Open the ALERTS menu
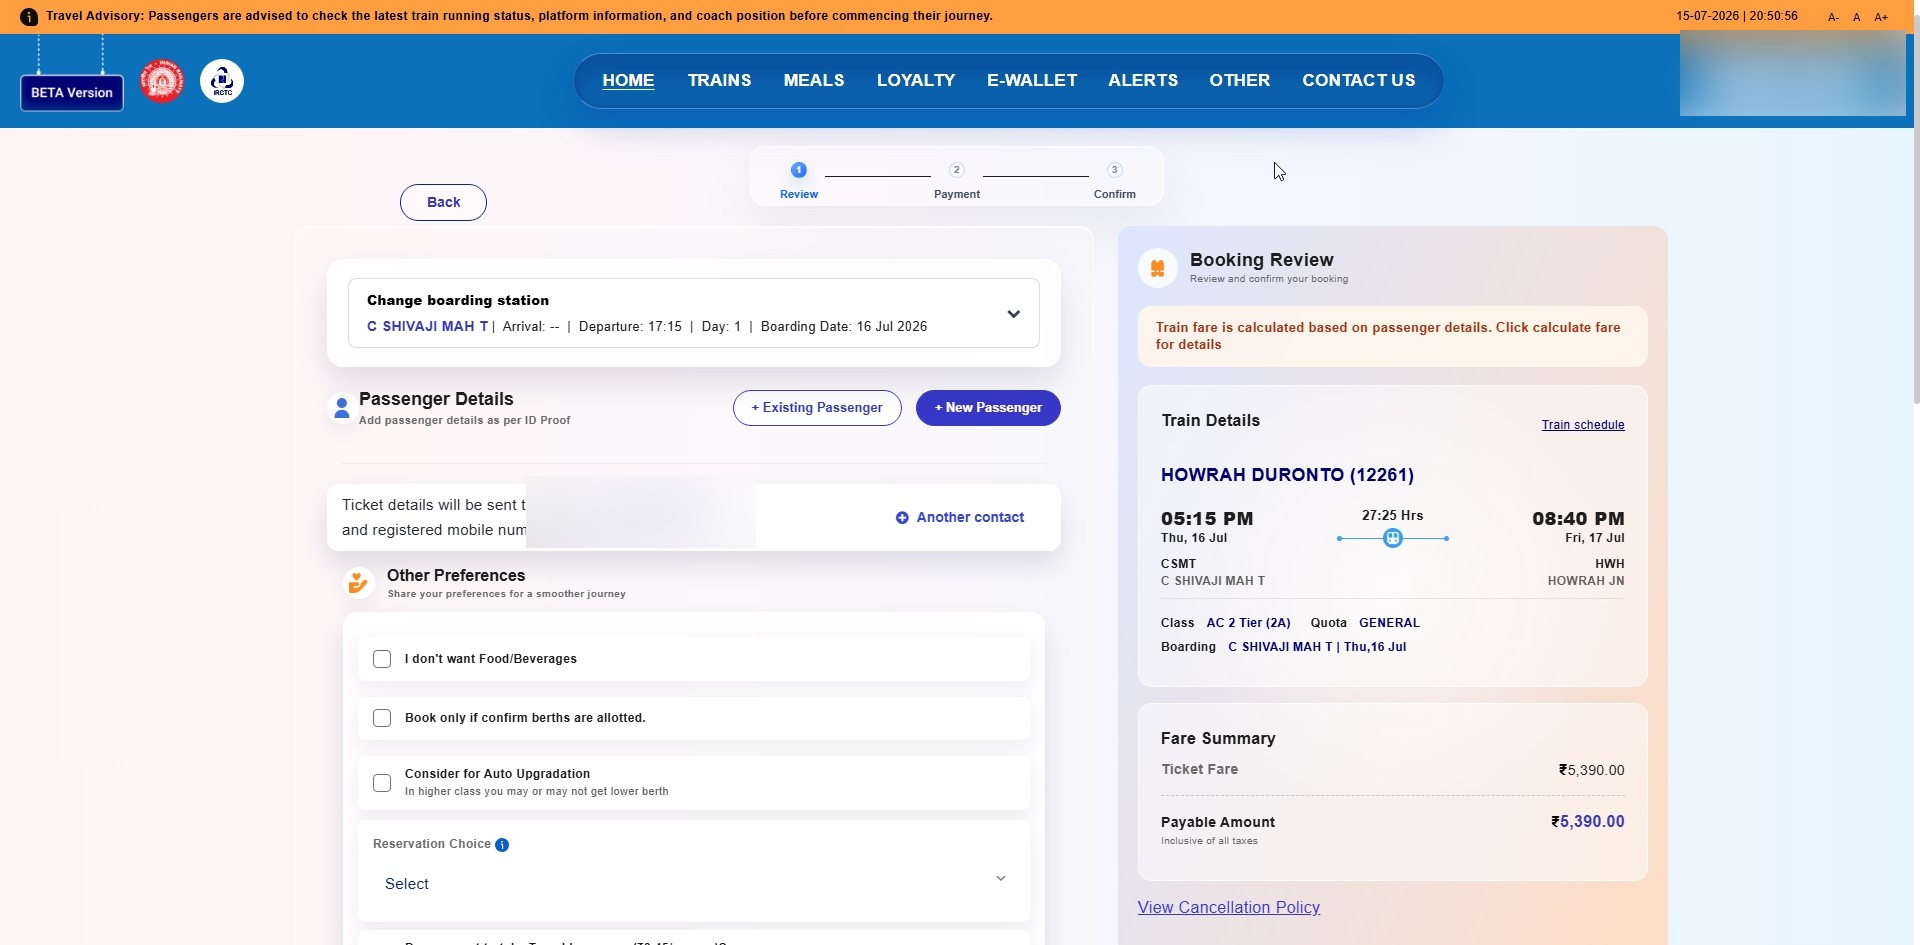This screenshot has width=1920, height=945. (1143, 81)
